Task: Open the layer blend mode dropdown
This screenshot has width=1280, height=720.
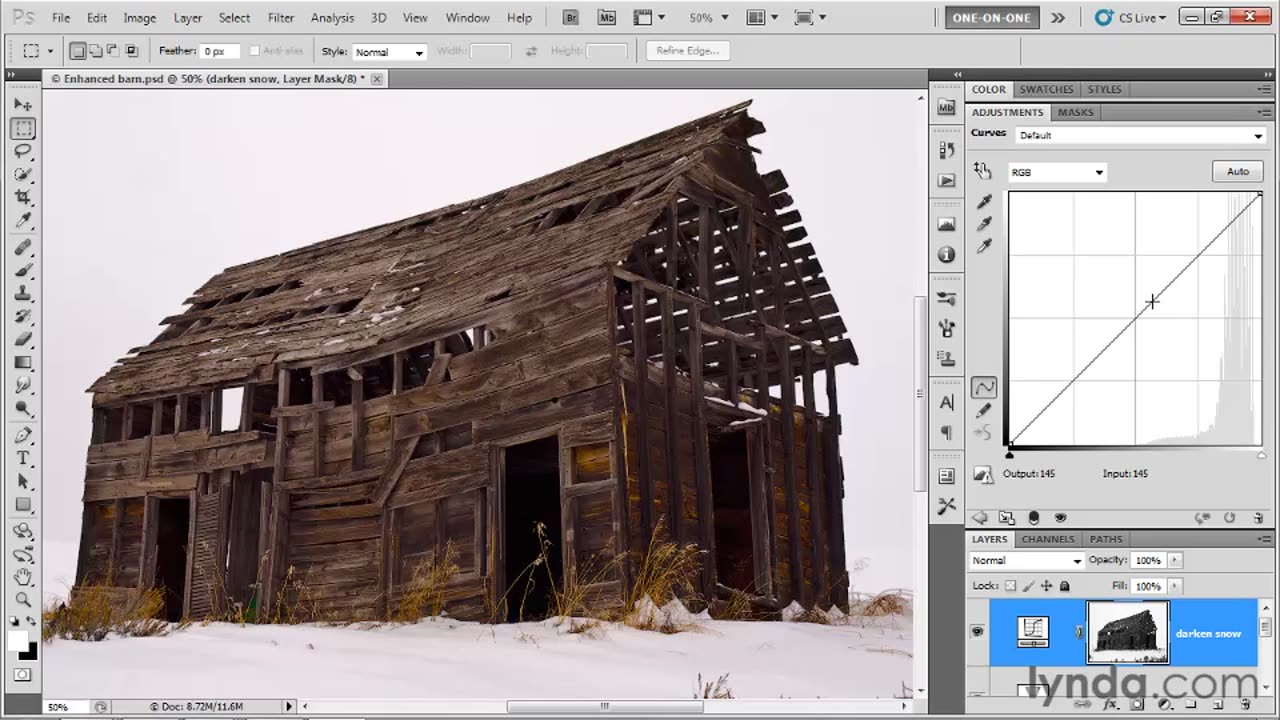Action: [1027, 561]
